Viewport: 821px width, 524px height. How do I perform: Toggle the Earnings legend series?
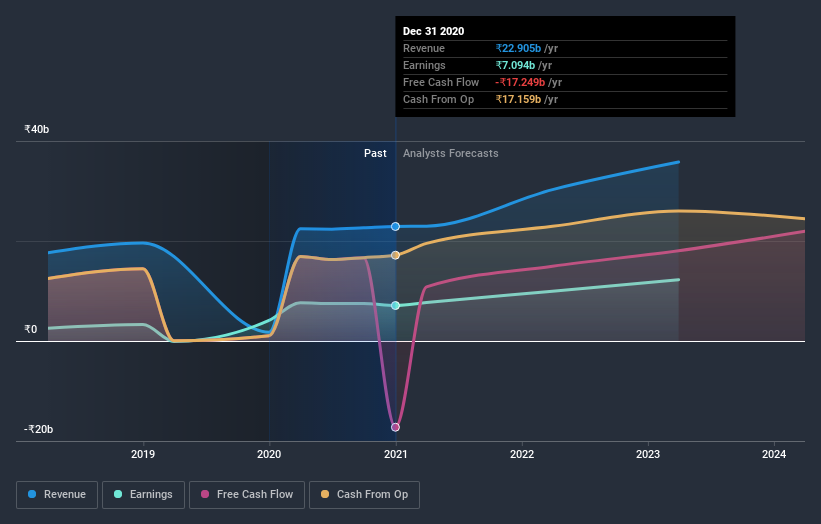click(143, 495)
